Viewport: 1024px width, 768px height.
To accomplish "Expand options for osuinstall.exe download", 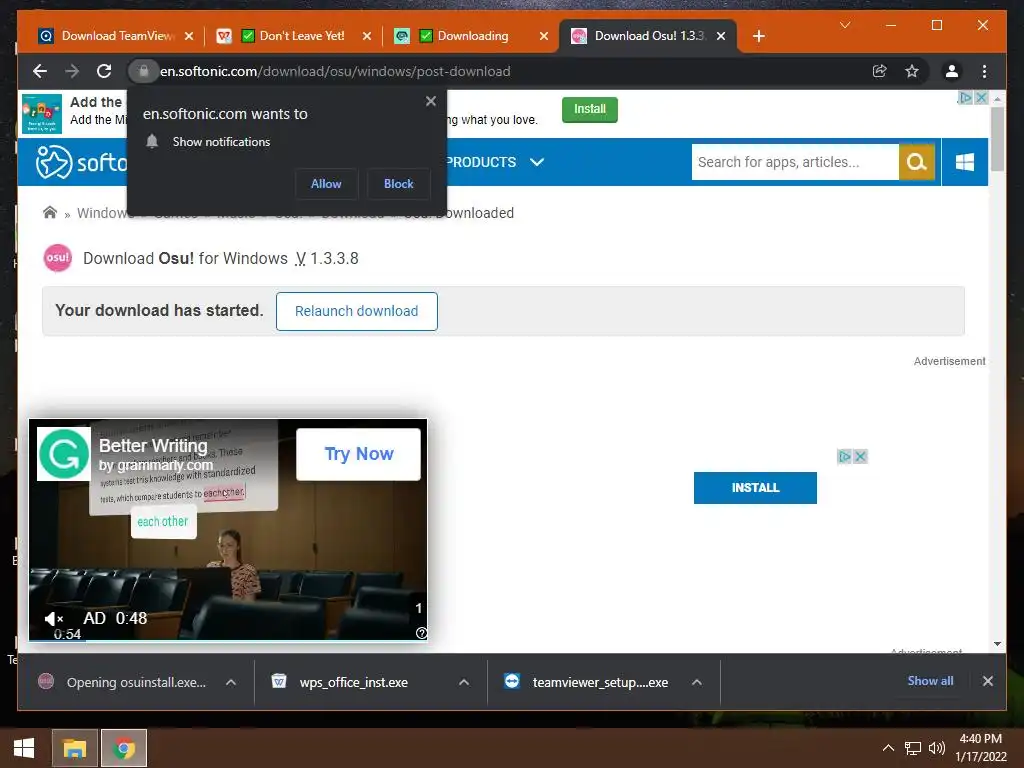I will pyautogui.click(x=231, y=682).
